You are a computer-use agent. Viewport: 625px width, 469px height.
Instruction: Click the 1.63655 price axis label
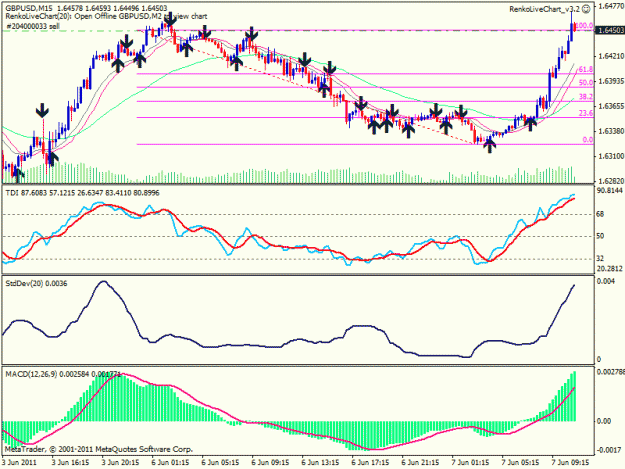click(609, 106)
